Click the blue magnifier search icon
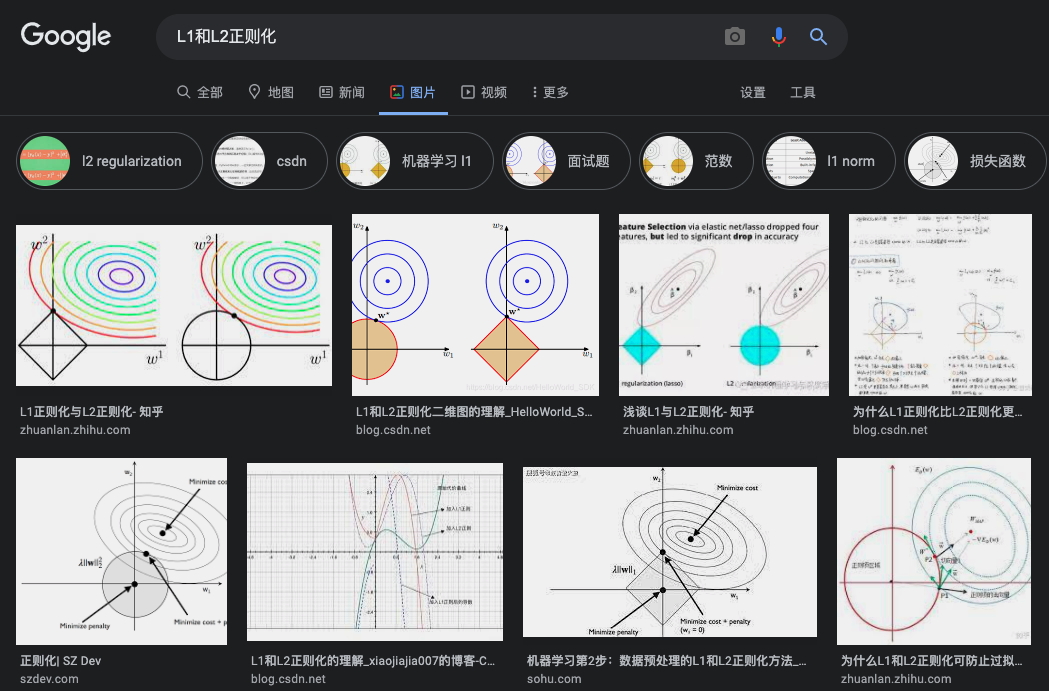This screenshot has height=691, width=1049. click(818, 37)
